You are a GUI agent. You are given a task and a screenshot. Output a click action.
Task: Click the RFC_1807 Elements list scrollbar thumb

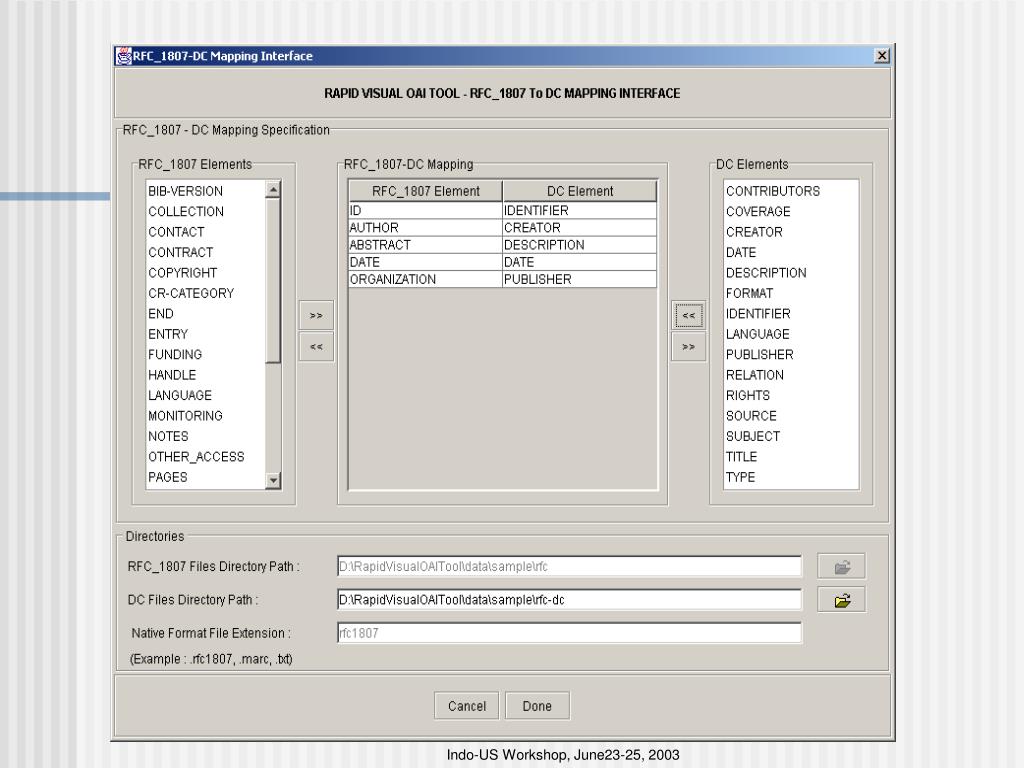click(x=273, y=281)
